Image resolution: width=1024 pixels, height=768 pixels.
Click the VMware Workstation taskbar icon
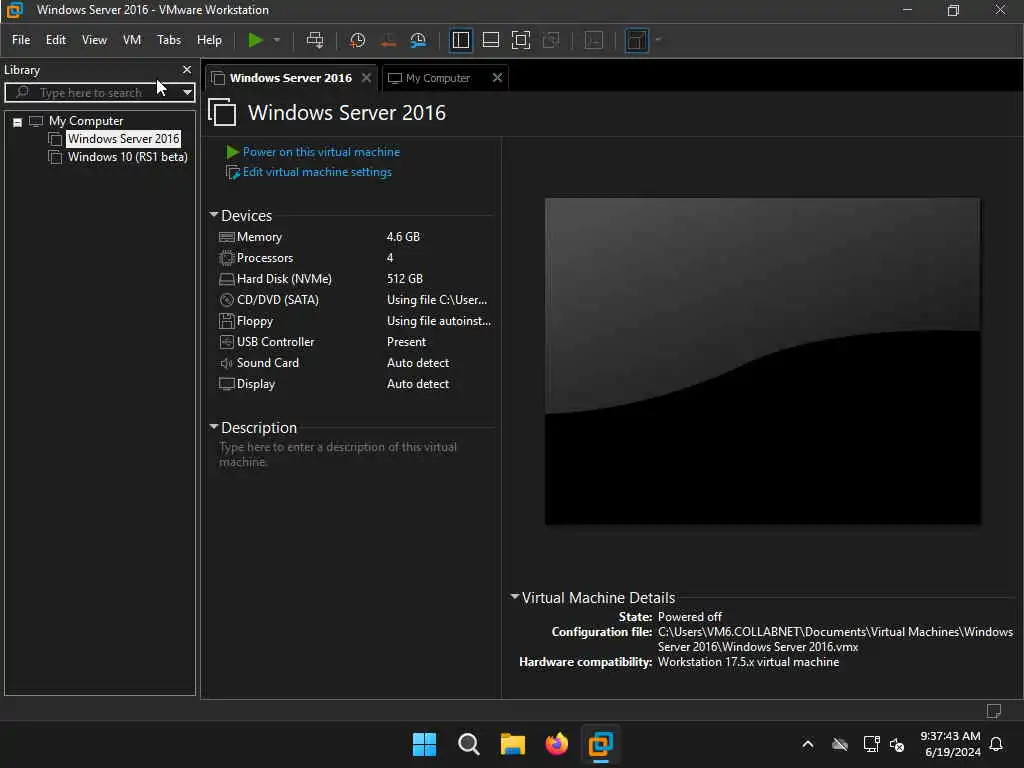click(x=600, y=744)
